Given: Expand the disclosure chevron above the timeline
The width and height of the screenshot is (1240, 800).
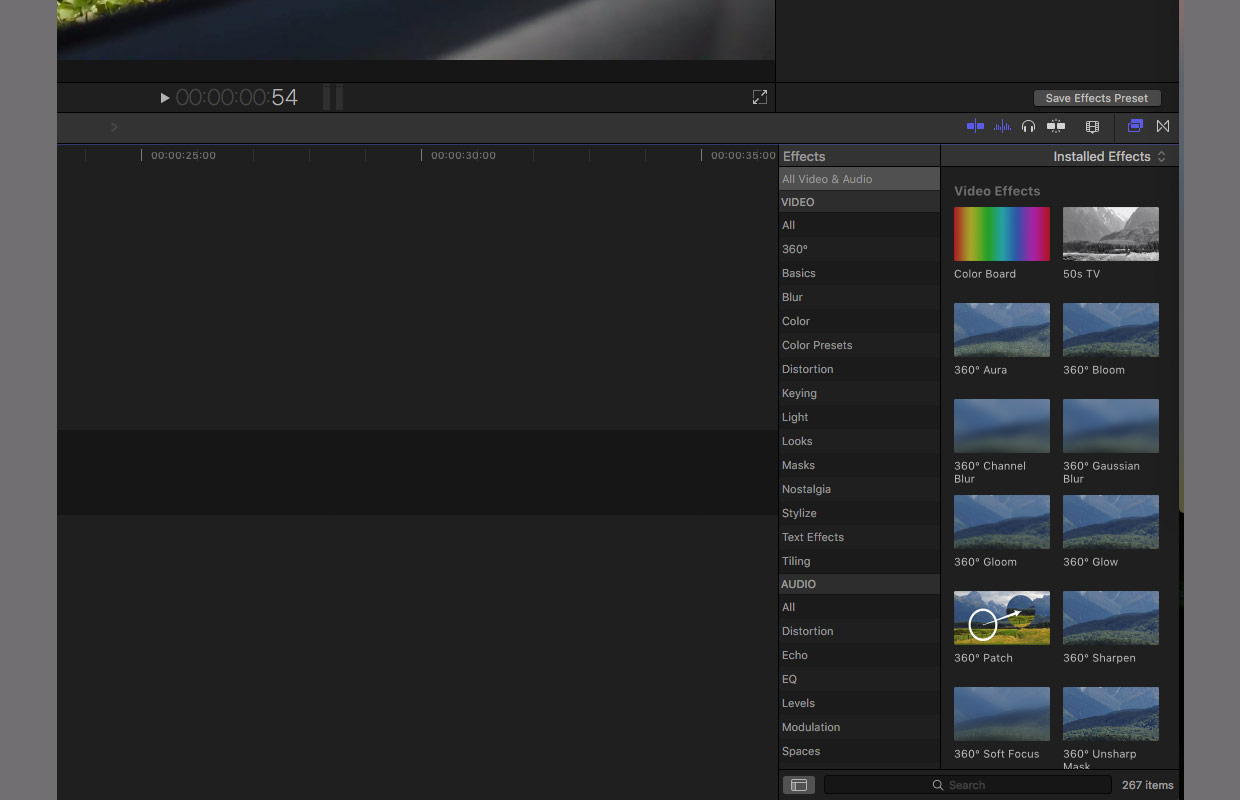Looking at the screenshot, I should [113, 127].
